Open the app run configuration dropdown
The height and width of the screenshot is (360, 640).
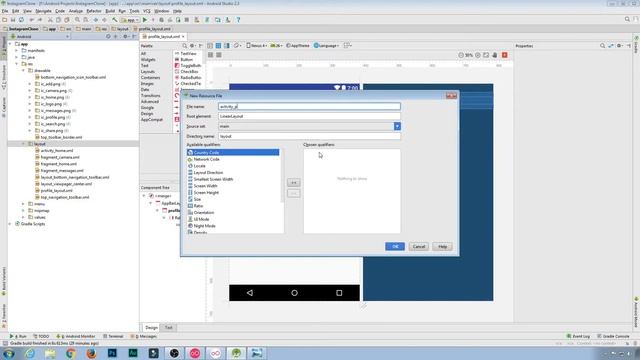pyautogui.click(x=131, y=20)
